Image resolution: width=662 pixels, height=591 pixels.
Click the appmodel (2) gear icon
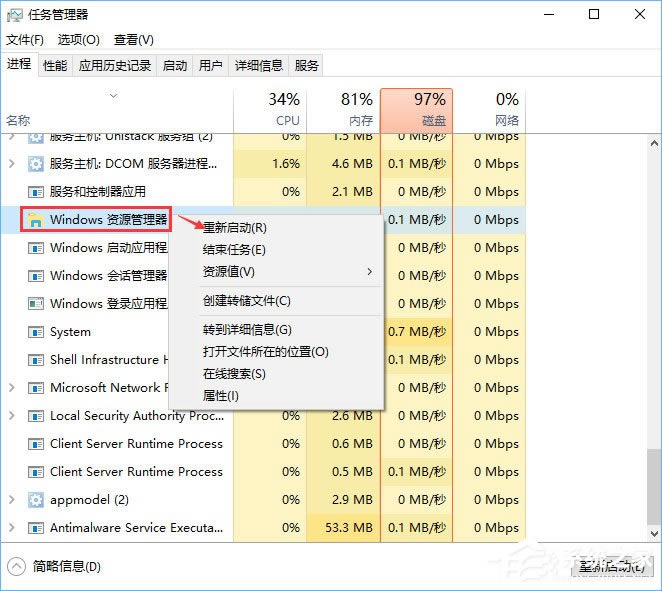point(35,500)
